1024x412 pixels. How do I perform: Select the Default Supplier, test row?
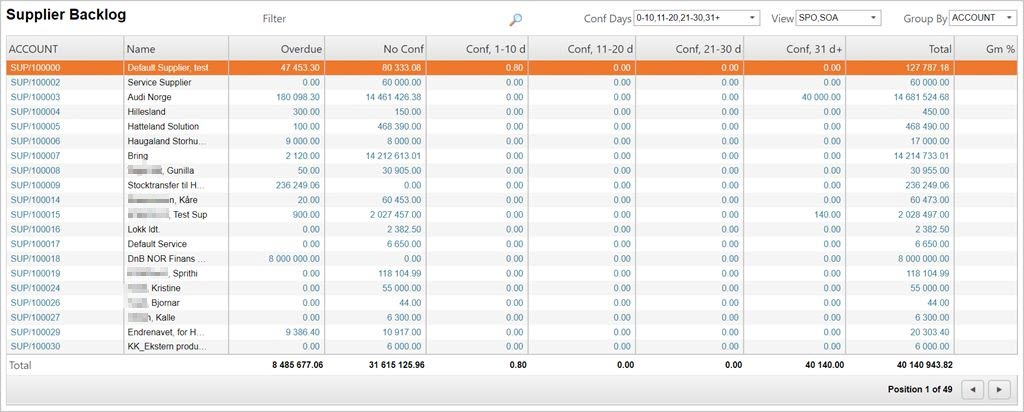coord(167,68)
